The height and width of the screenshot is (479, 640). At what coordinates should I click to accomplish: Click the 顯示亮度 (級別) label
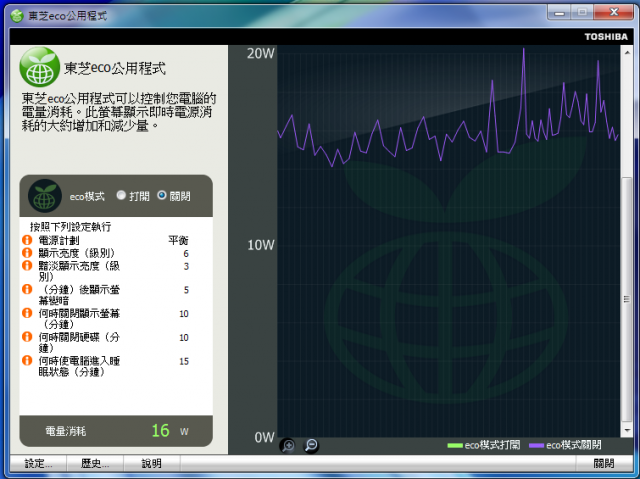(x=77, y=253)
